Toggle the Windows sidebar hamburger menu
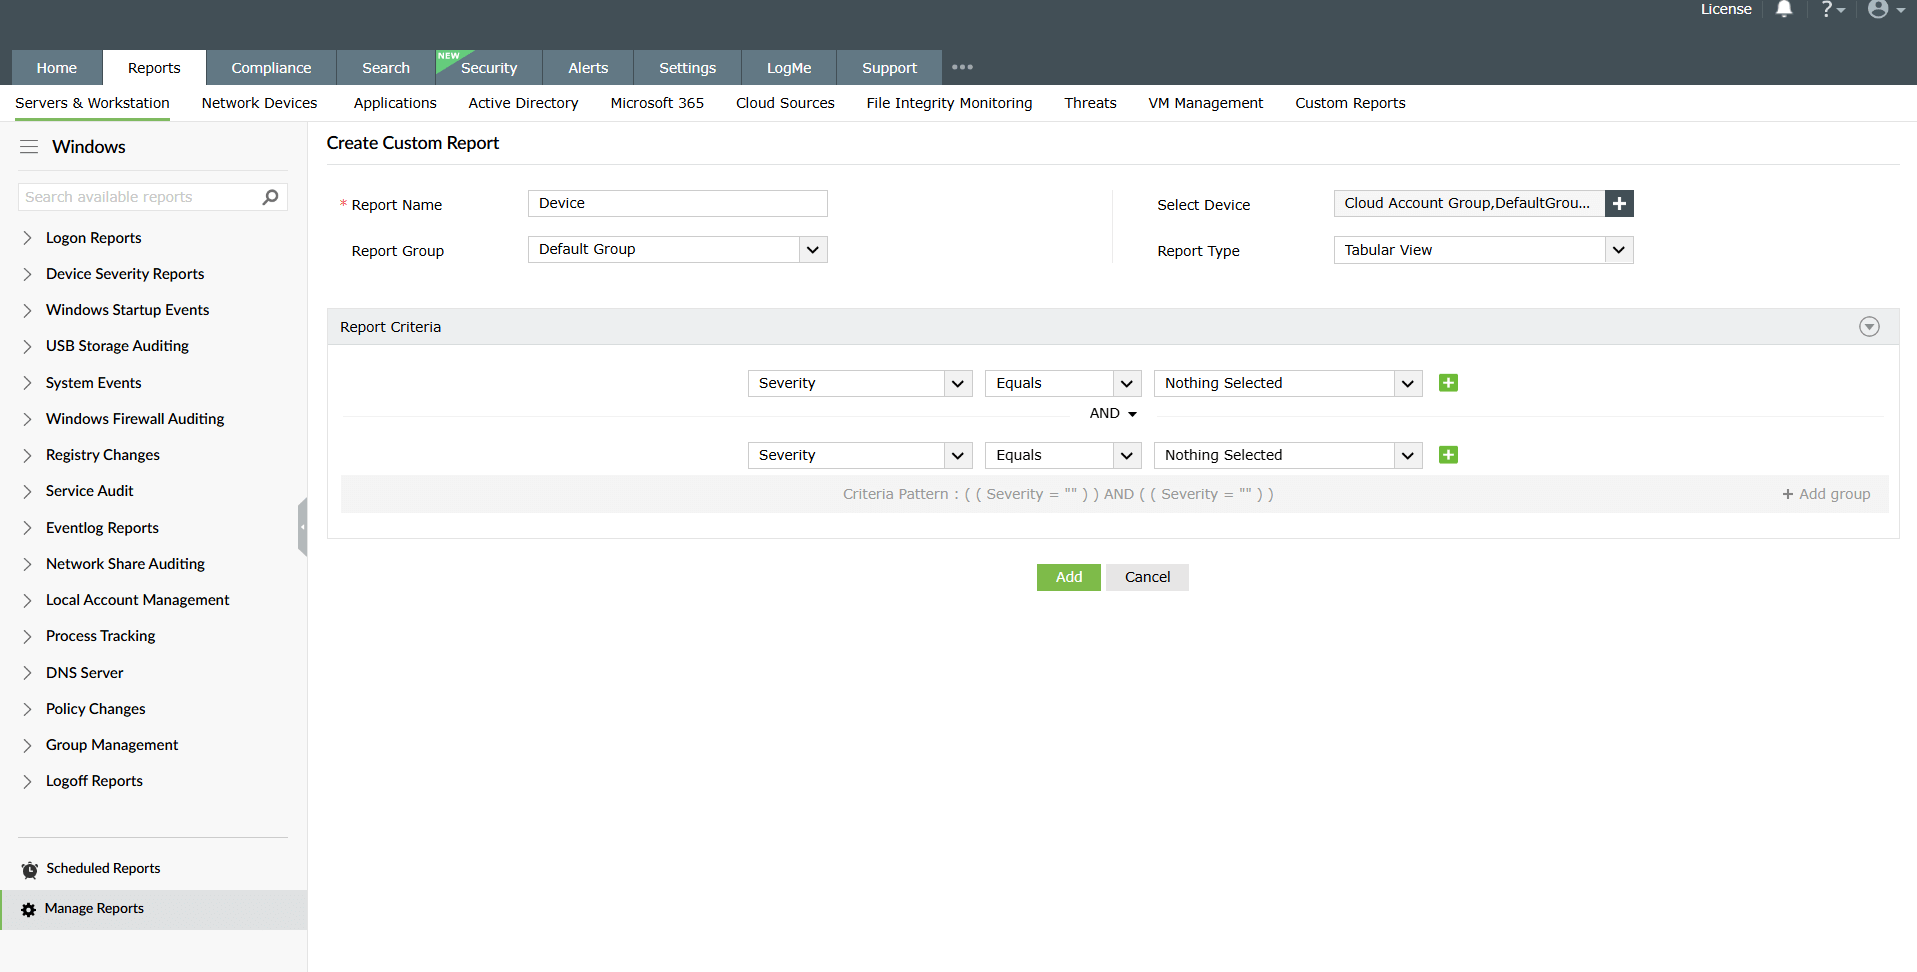This screenshot has width=1917, height=972. pos(29,147)
